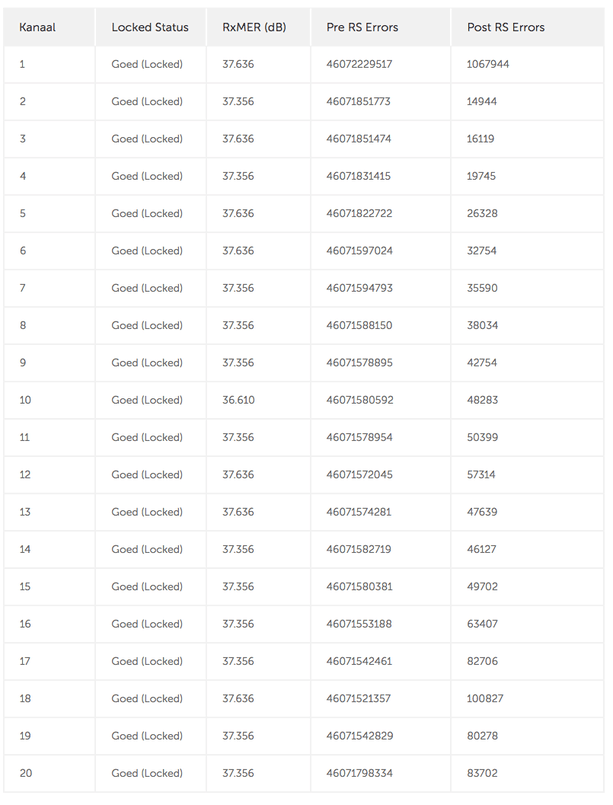The width and height of the screenshot is (613, 805).
Task: Click Post RS Errors value 14944
Action: (483, 101)
